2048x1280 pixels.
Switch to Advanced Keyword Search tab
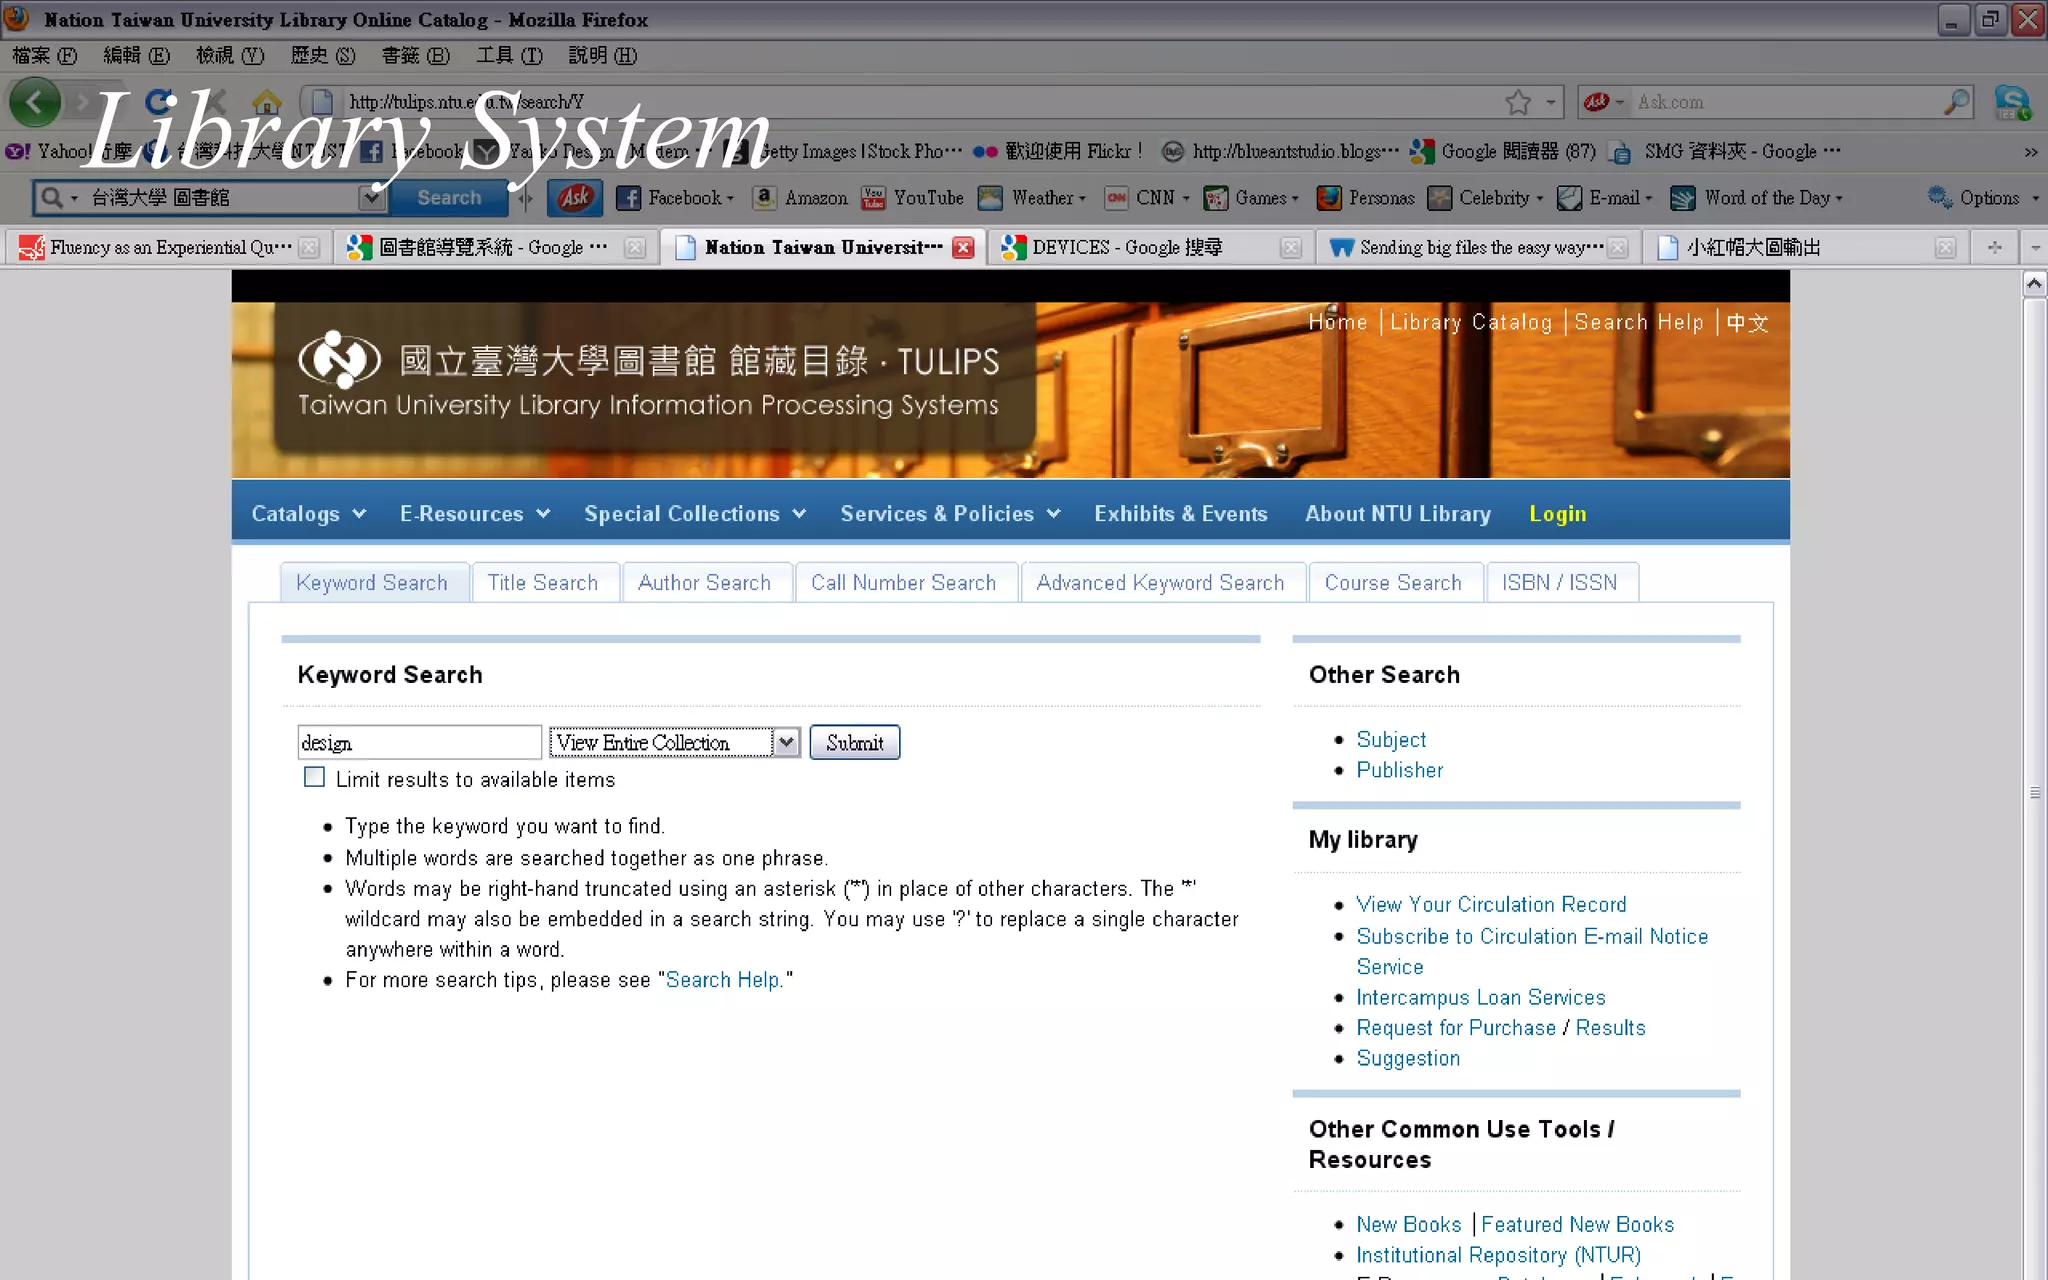click(1161, 583)
